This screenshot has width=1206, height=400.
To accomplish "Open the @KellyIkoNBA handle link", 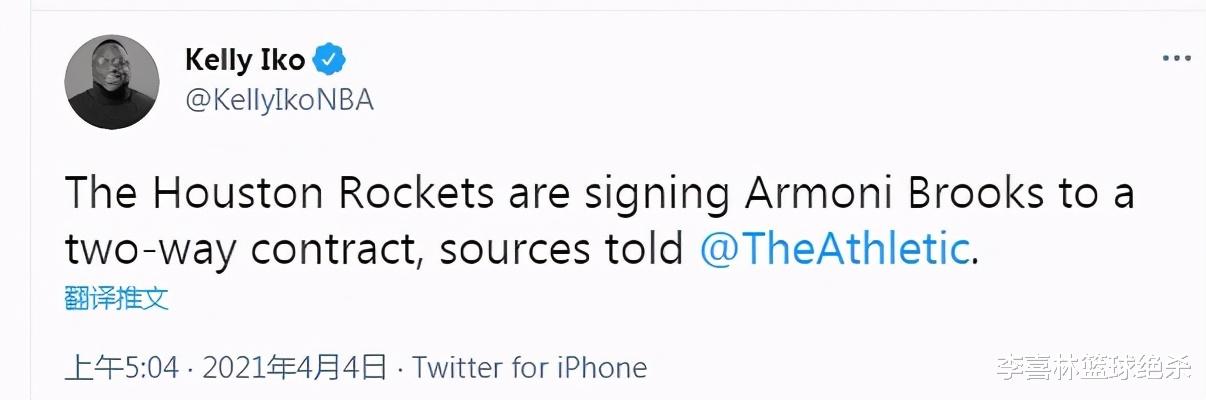I will coord(279,101).
